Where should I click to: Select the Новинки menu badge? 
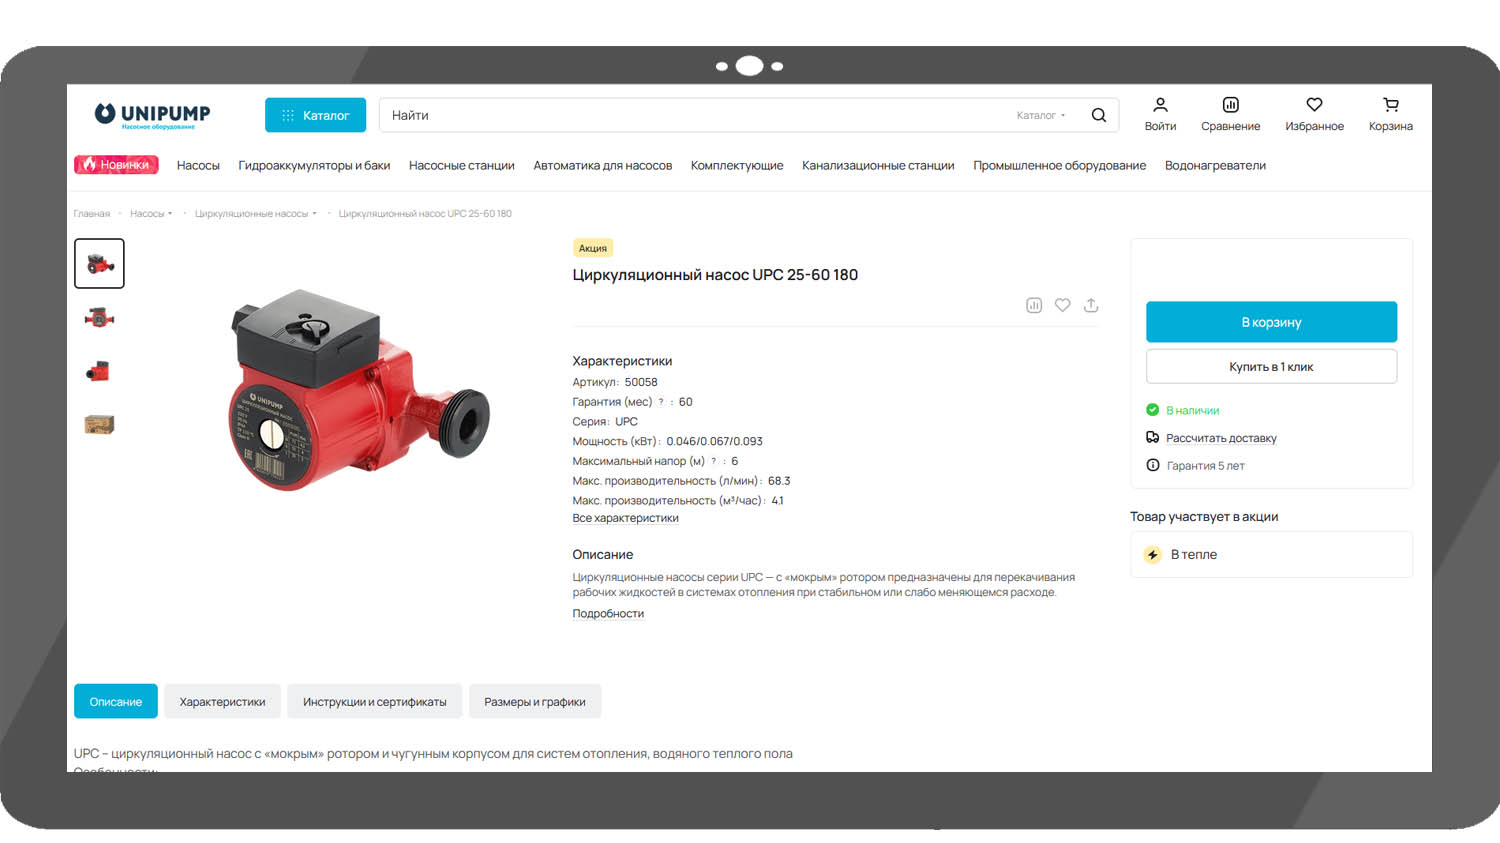[116, 165]
